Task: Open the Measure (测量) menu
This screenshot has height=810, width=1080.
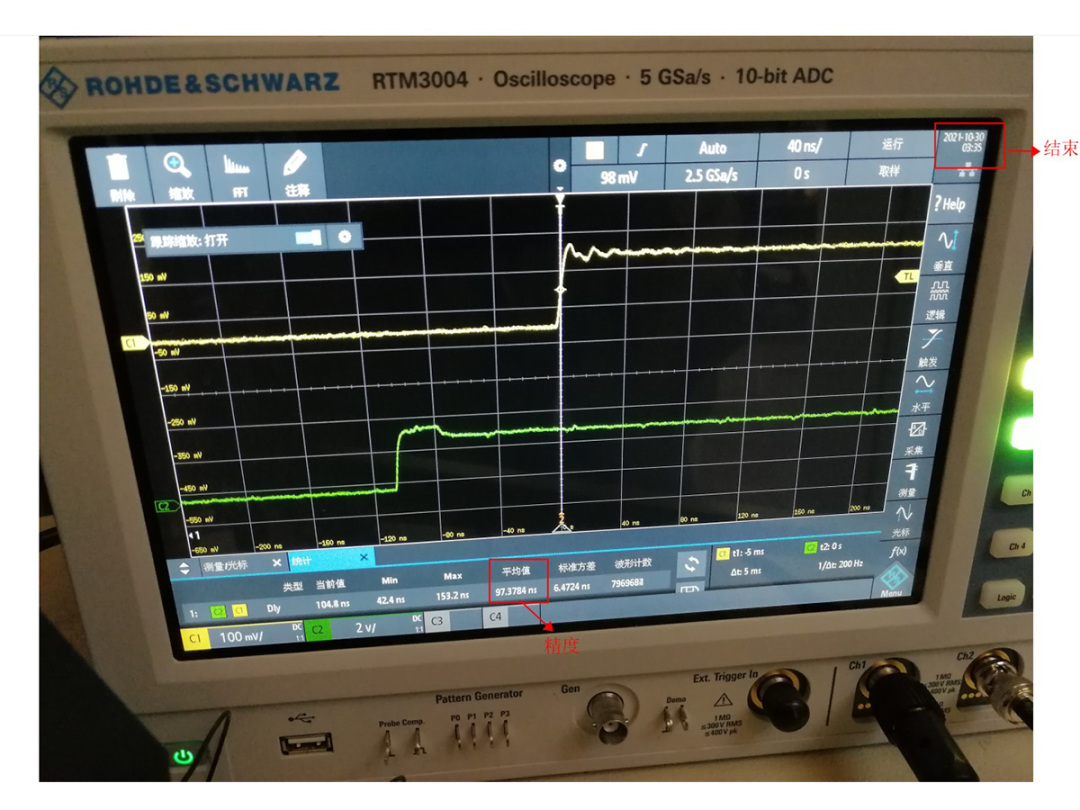Action: pos(910,480)
